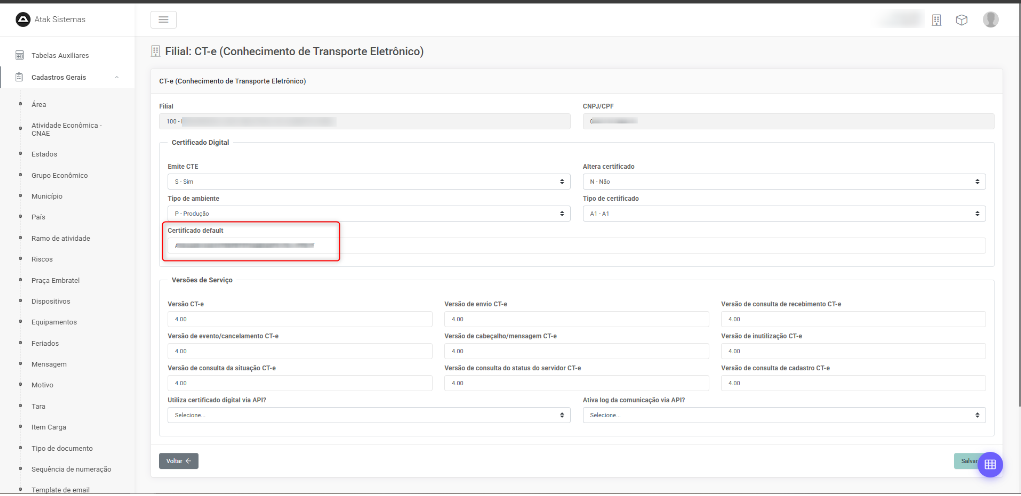Viewport: 1021px width, 496px height.
Task: Click the floating purple grid button
Action: (990, 464)
